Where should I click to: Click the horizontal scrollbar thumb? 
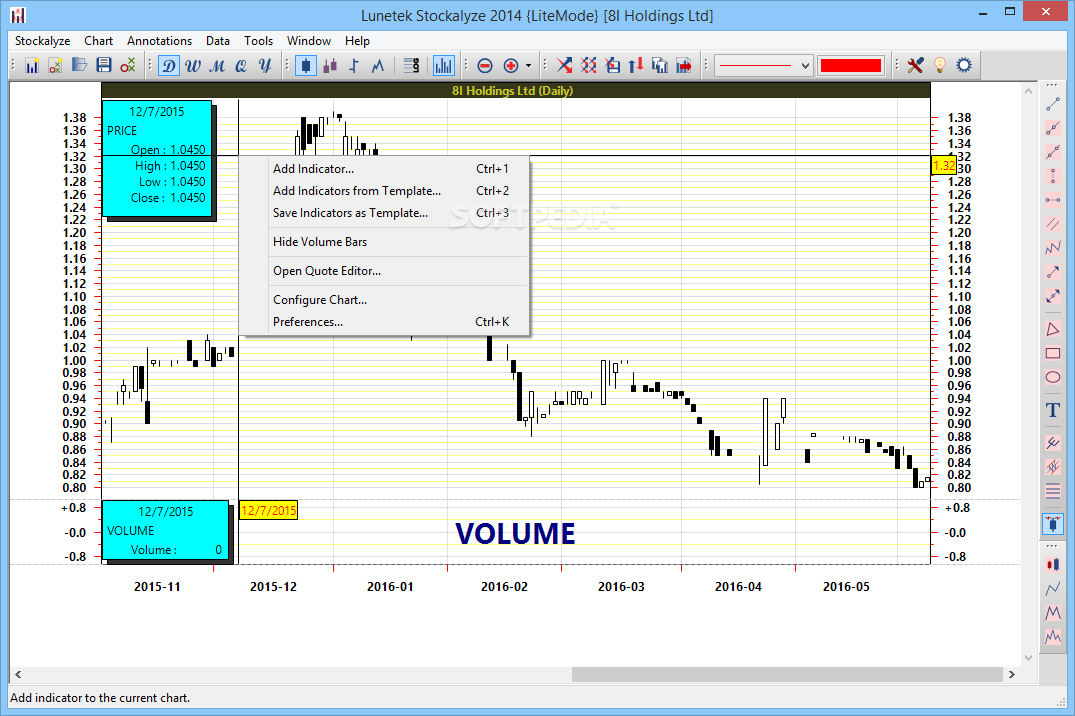tap(787, 675)
